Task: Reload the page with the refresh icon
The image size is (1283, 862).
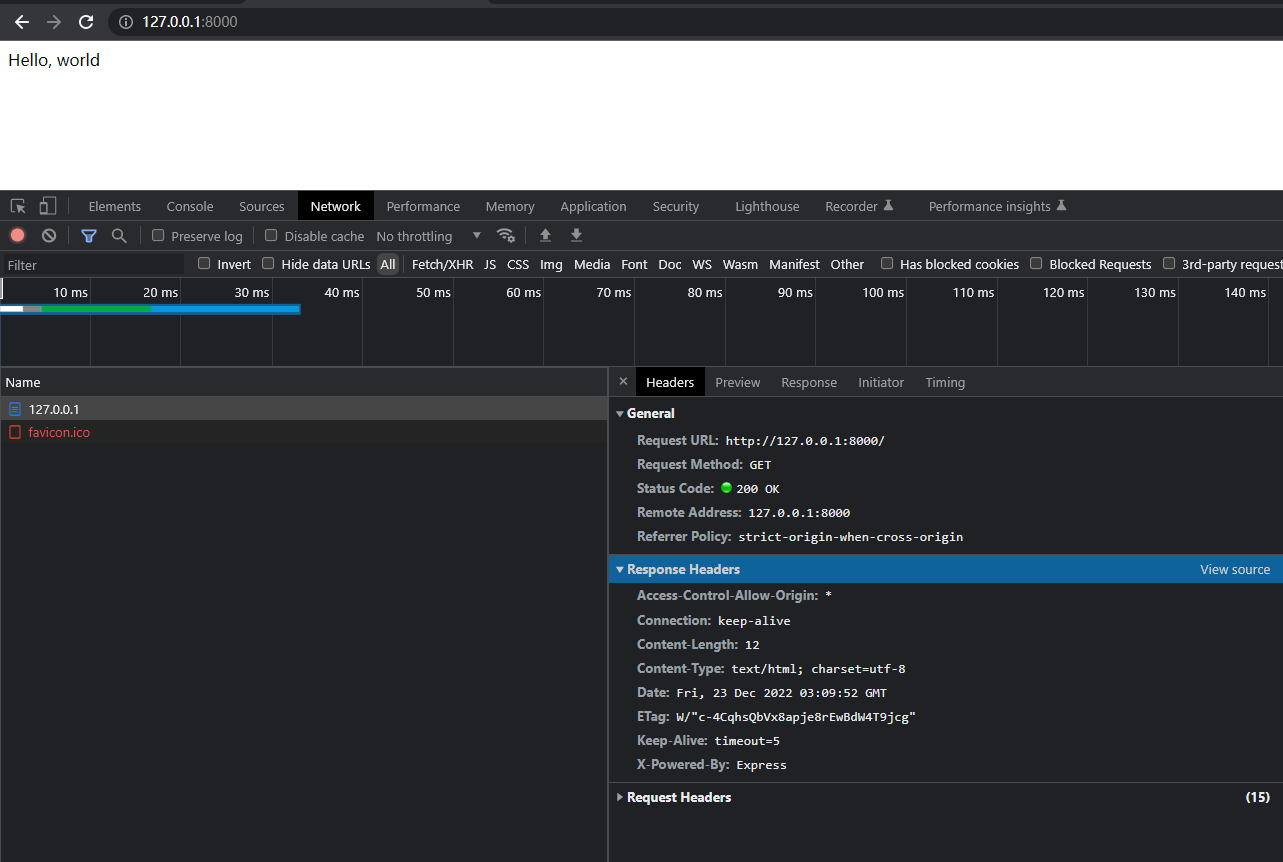Action: [86, 22]
